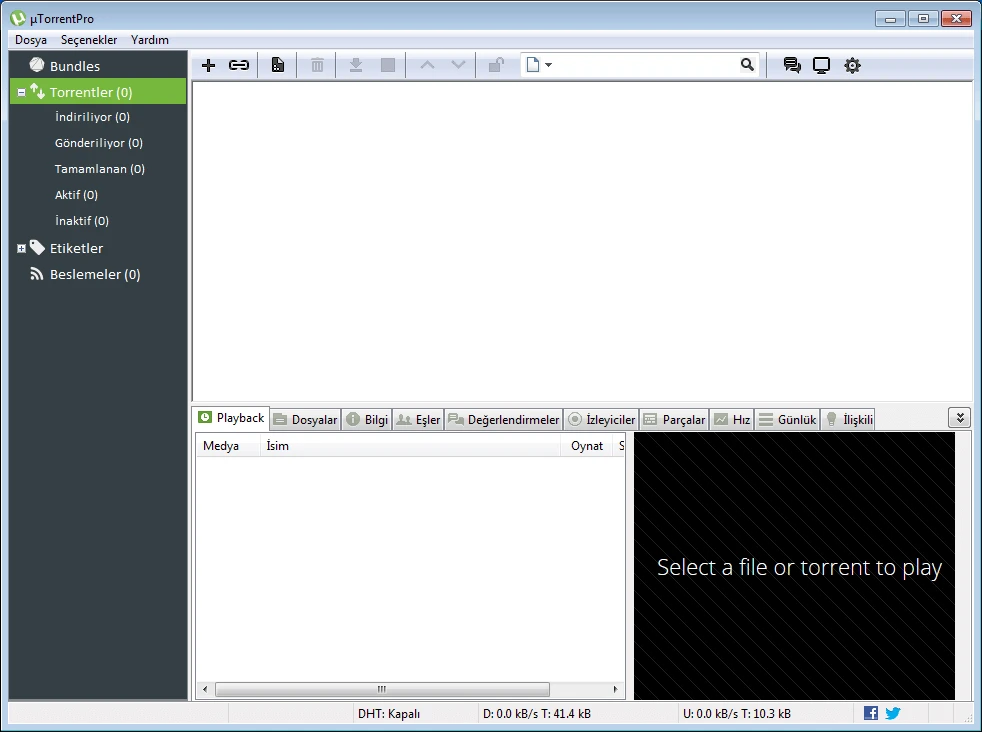The height and width of the screenshot is (732, 982).
Task: Click Add Torrent from URL link icon
Action: coord(238,66)
